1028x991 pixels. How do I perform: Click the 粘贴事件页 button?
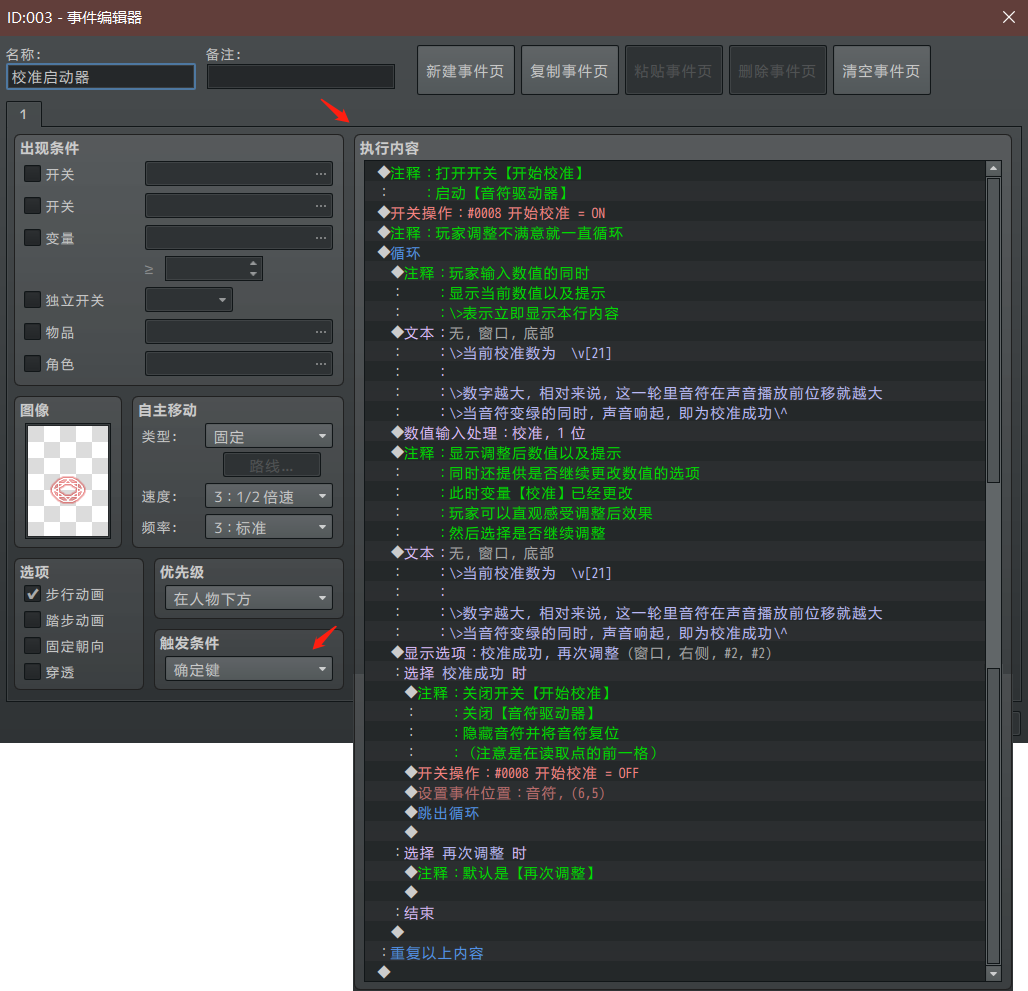(x=674, y=70)
